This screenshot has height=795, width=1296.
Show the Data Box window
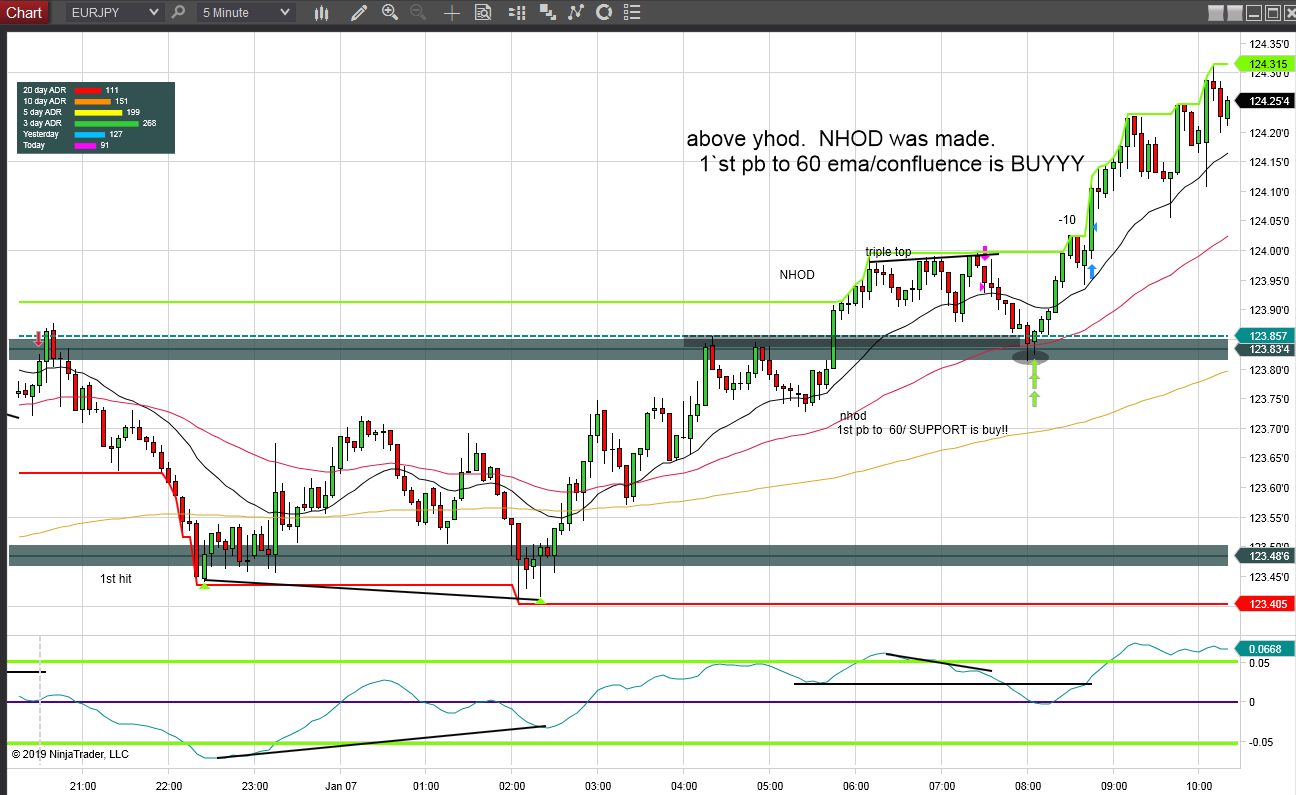483,13
